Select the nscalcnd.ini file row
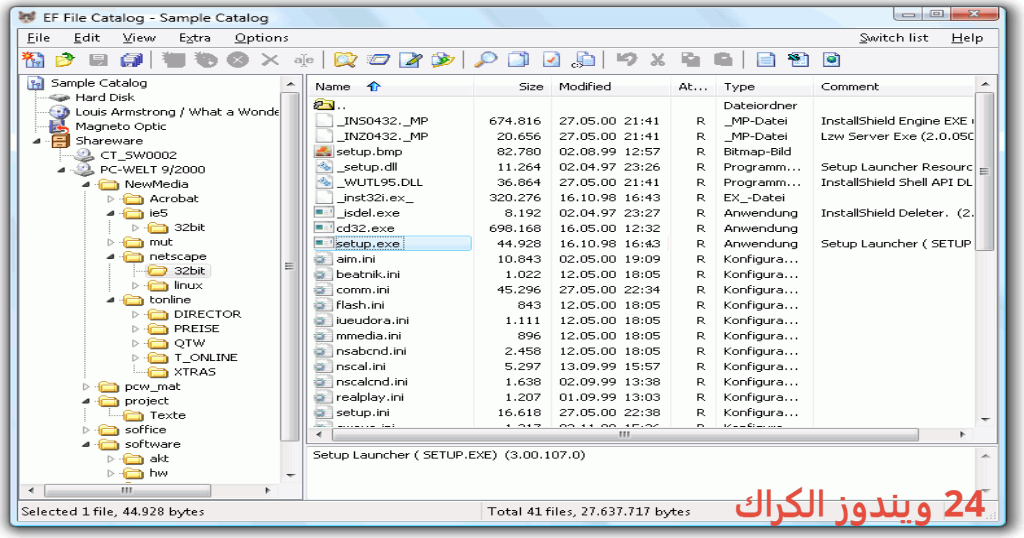The image size is (1024, 538). click(643, 381)
